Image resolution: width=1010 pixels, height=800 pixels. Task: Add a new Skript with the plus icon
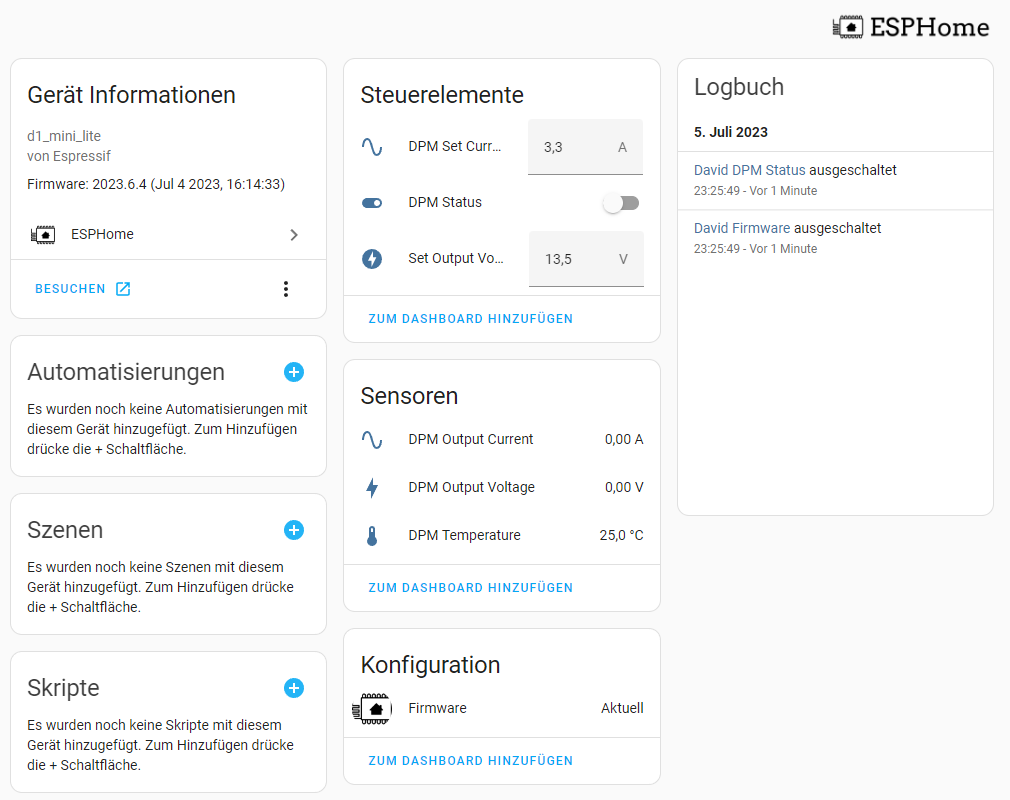294,687
